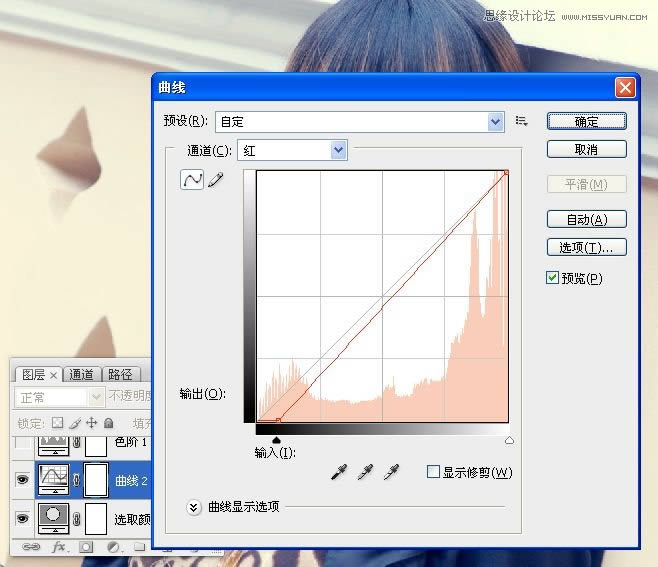The width and height of the screenshot is (658, 567).
Task: Click the link layers icon
Action: pos(31,547)
